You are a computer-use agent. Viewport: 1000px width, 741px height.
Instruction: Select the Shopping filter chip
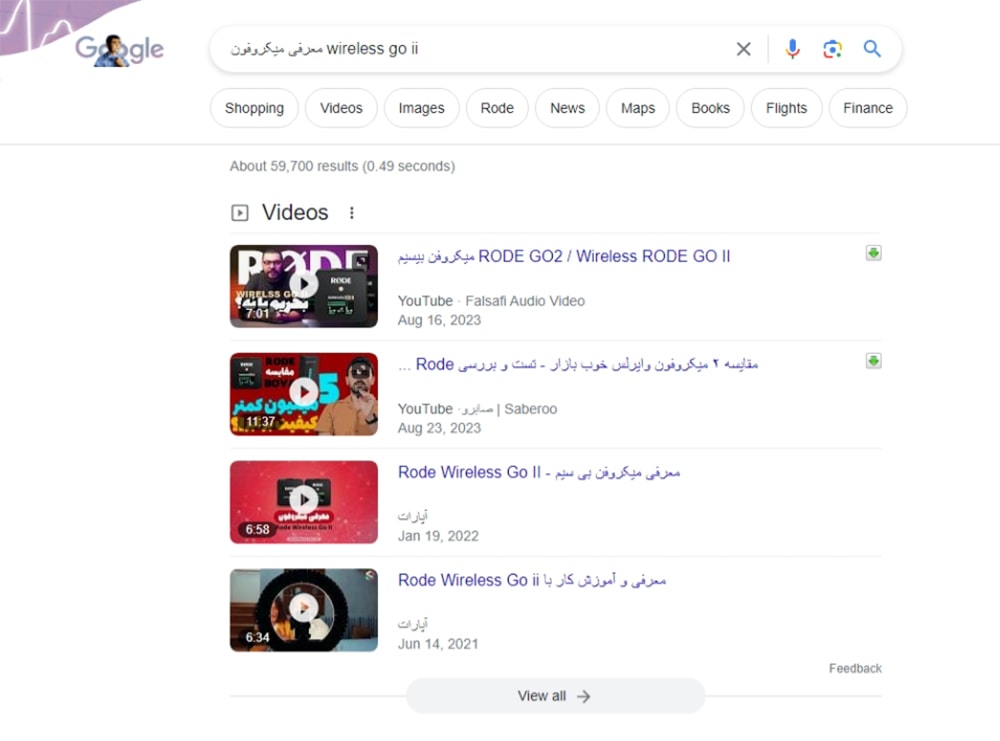point(254,108)
